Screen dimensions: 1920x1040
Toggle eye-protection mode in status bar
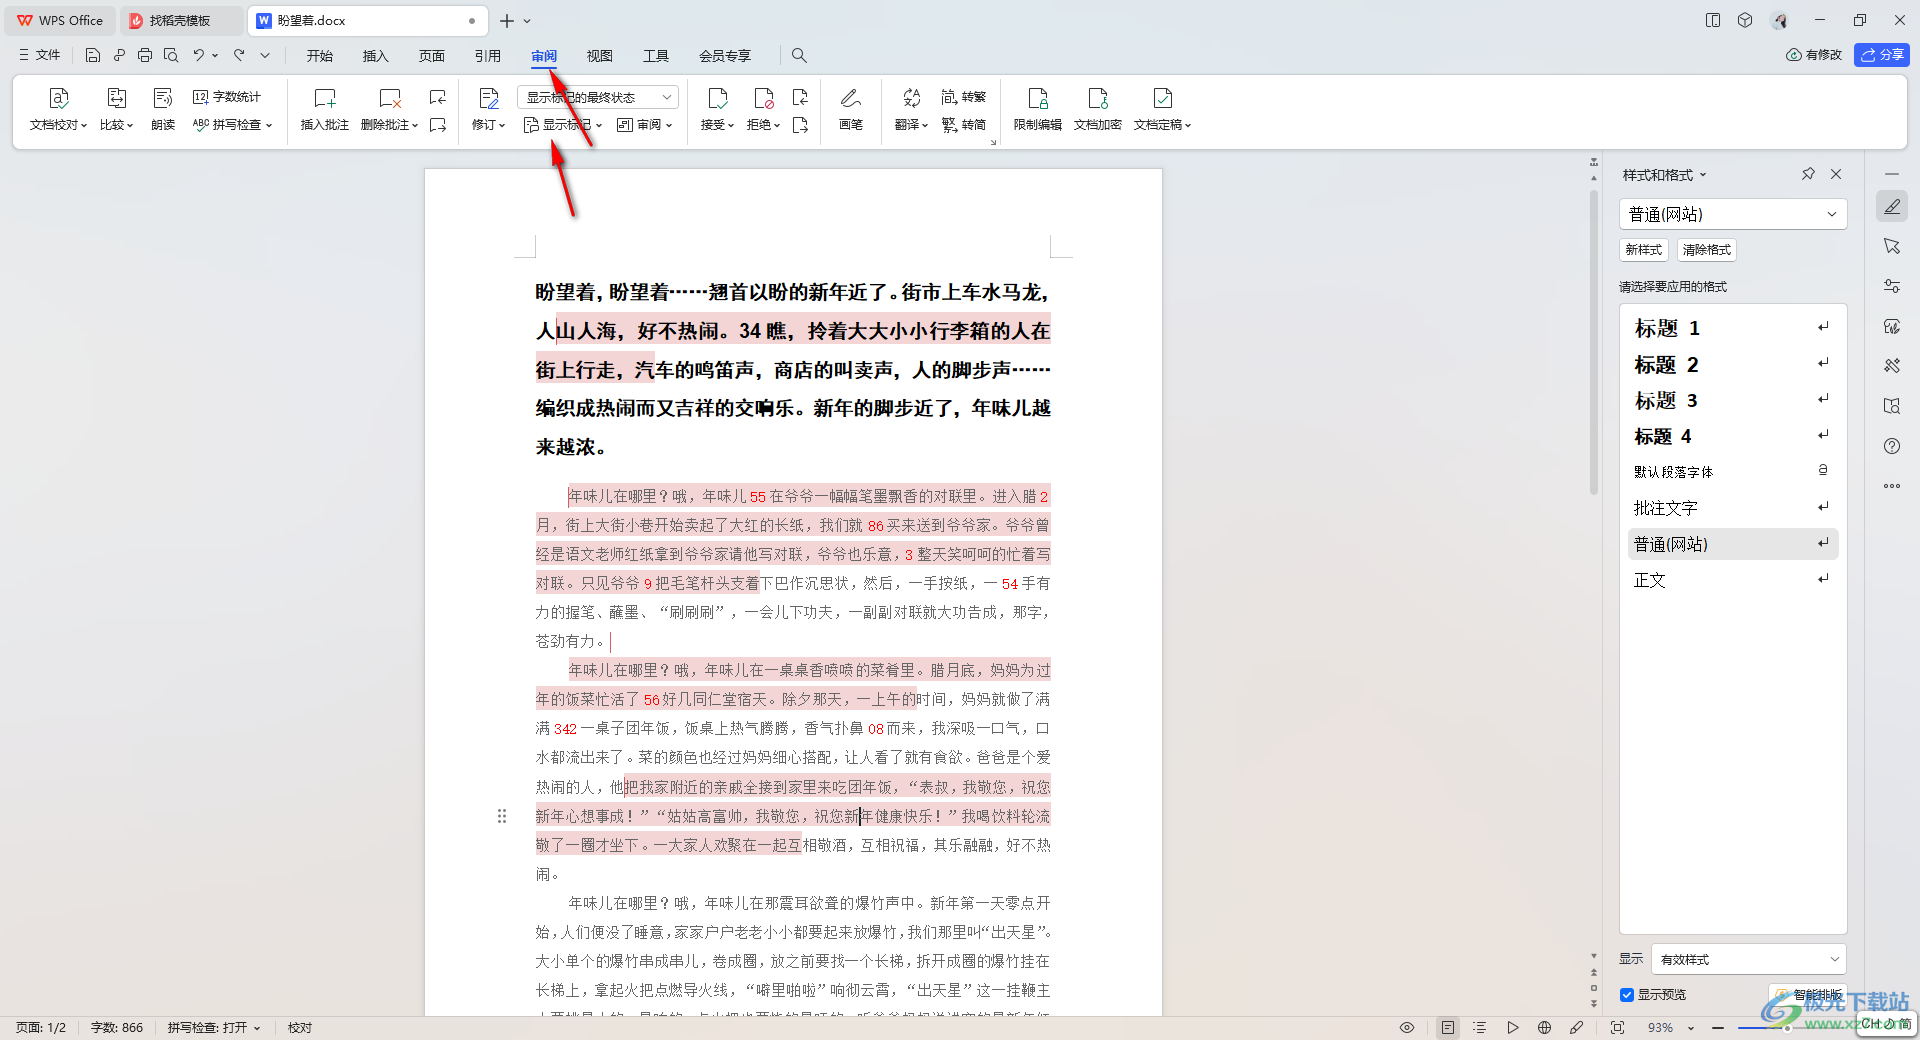click(x=1407, y=1028)
